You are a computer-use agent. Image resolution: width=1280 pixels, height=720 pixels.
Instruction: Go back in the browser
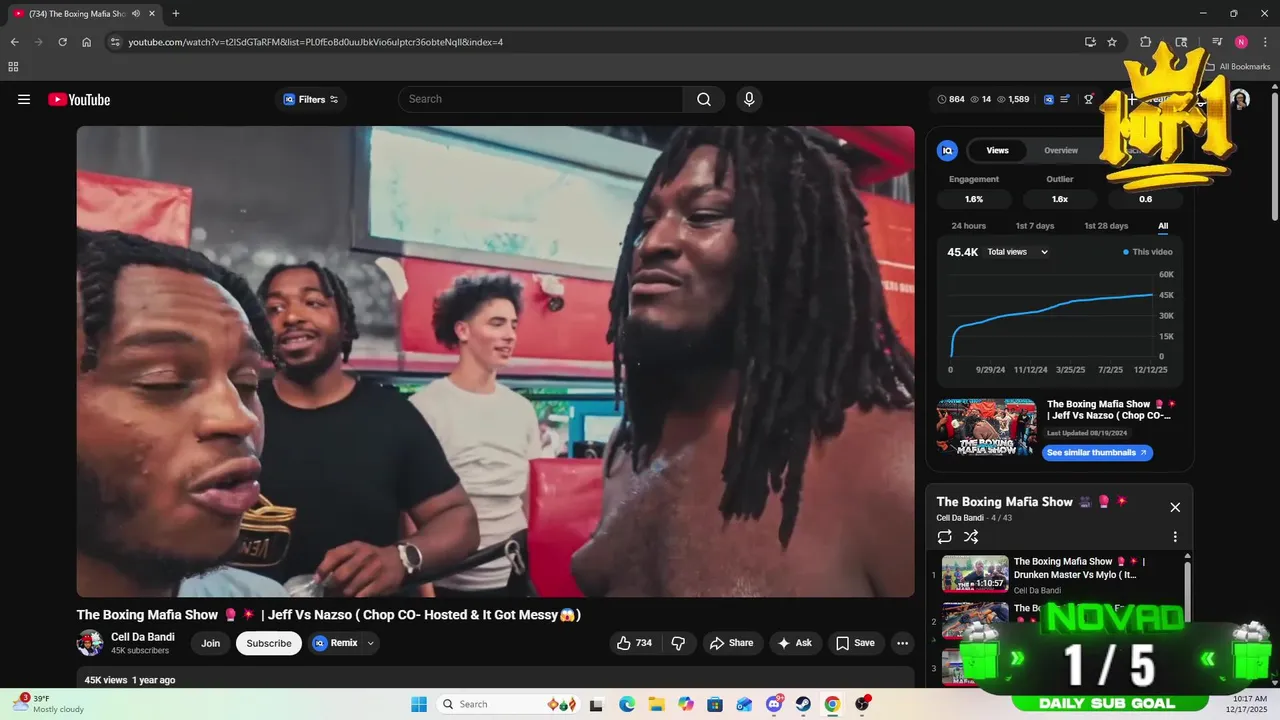[x=15, y=42]
